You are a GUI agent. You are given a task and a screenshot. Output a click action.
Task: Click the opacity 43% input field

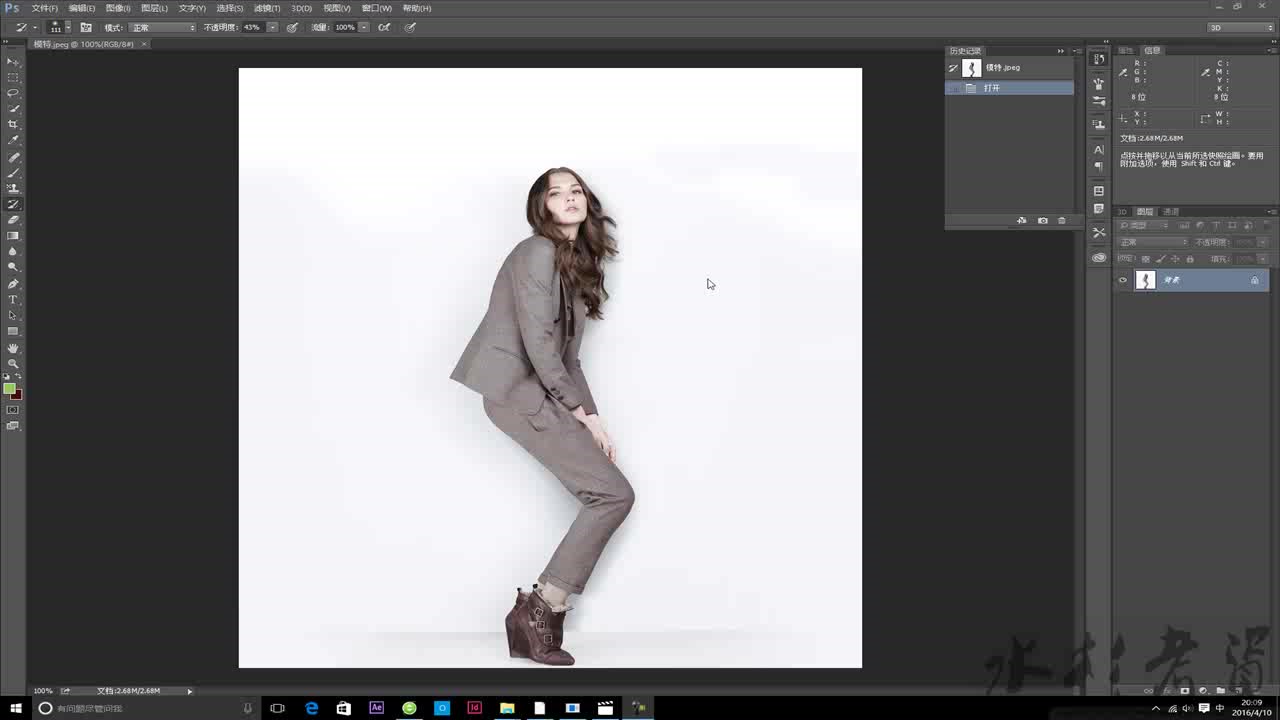click(x=253, y=27)
